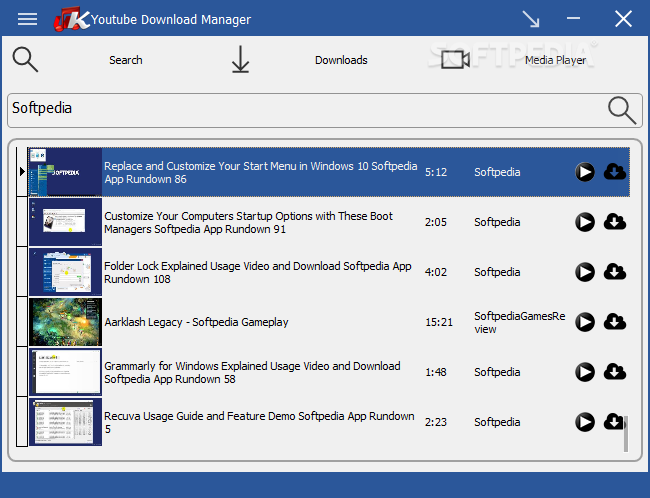The width and height of the screenshot is (650, 498).
Task: Click Softpedia channel in the Folder Lock row
Action: pos(497,272)
